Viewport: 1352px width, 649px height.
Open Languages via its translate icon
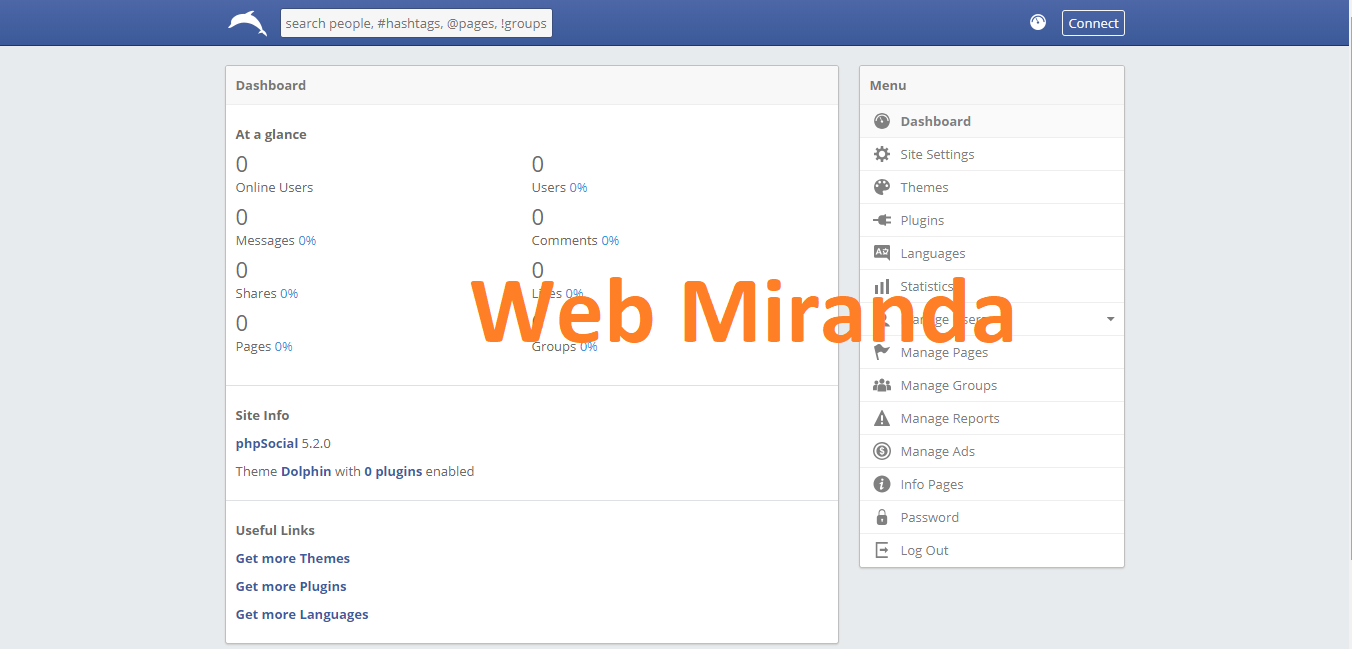882,253
